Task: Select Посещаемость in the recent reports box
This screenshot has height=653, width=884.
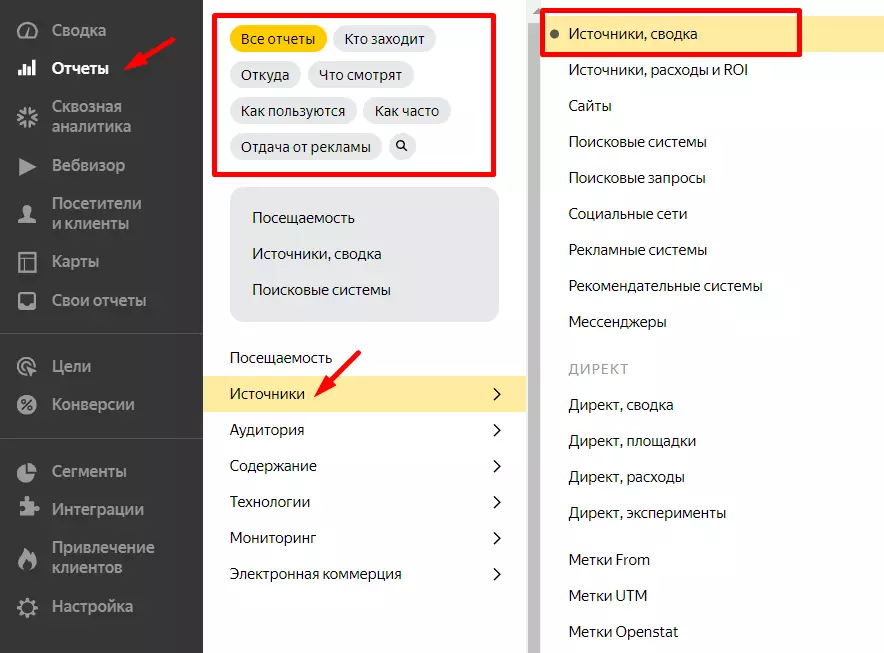Action: coord(303,218)
